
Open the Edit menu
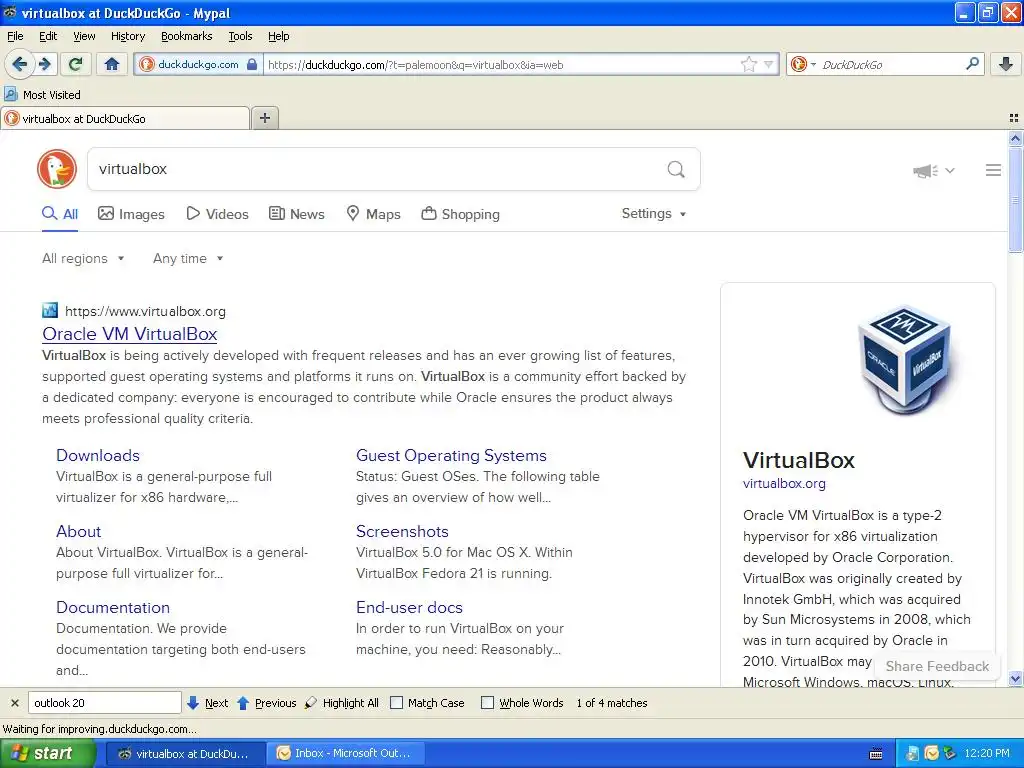pyautogui.click(x=48, y=36)
